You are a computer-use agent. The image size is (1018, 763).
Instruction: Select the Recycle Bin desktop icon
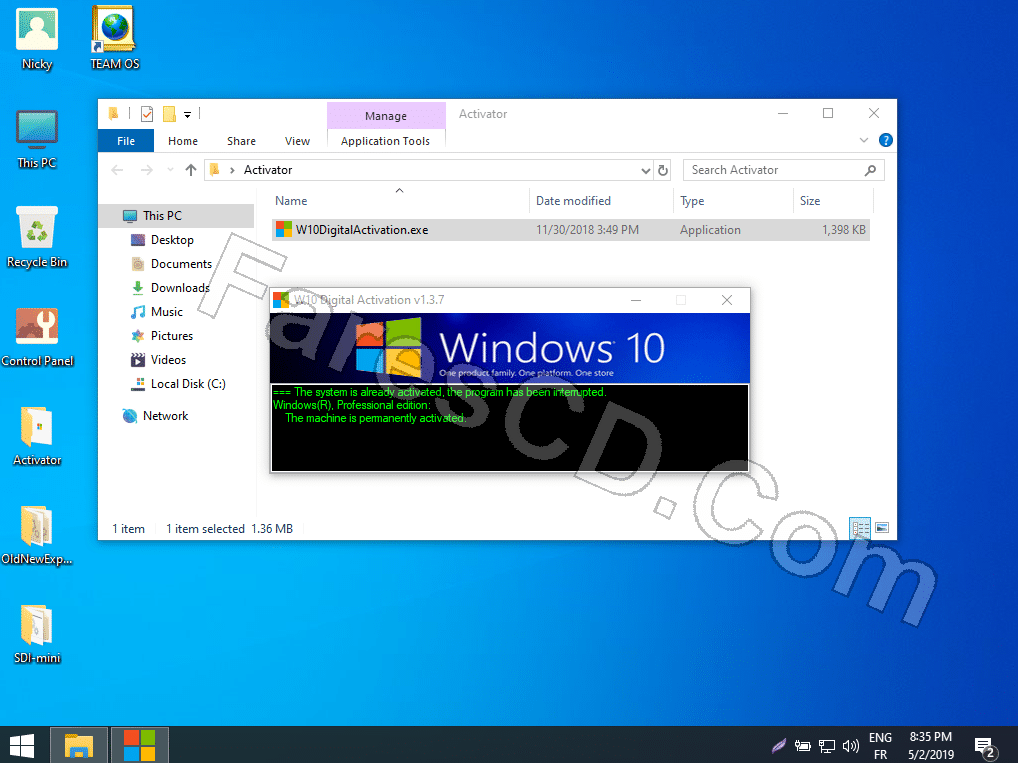[37, 237]
